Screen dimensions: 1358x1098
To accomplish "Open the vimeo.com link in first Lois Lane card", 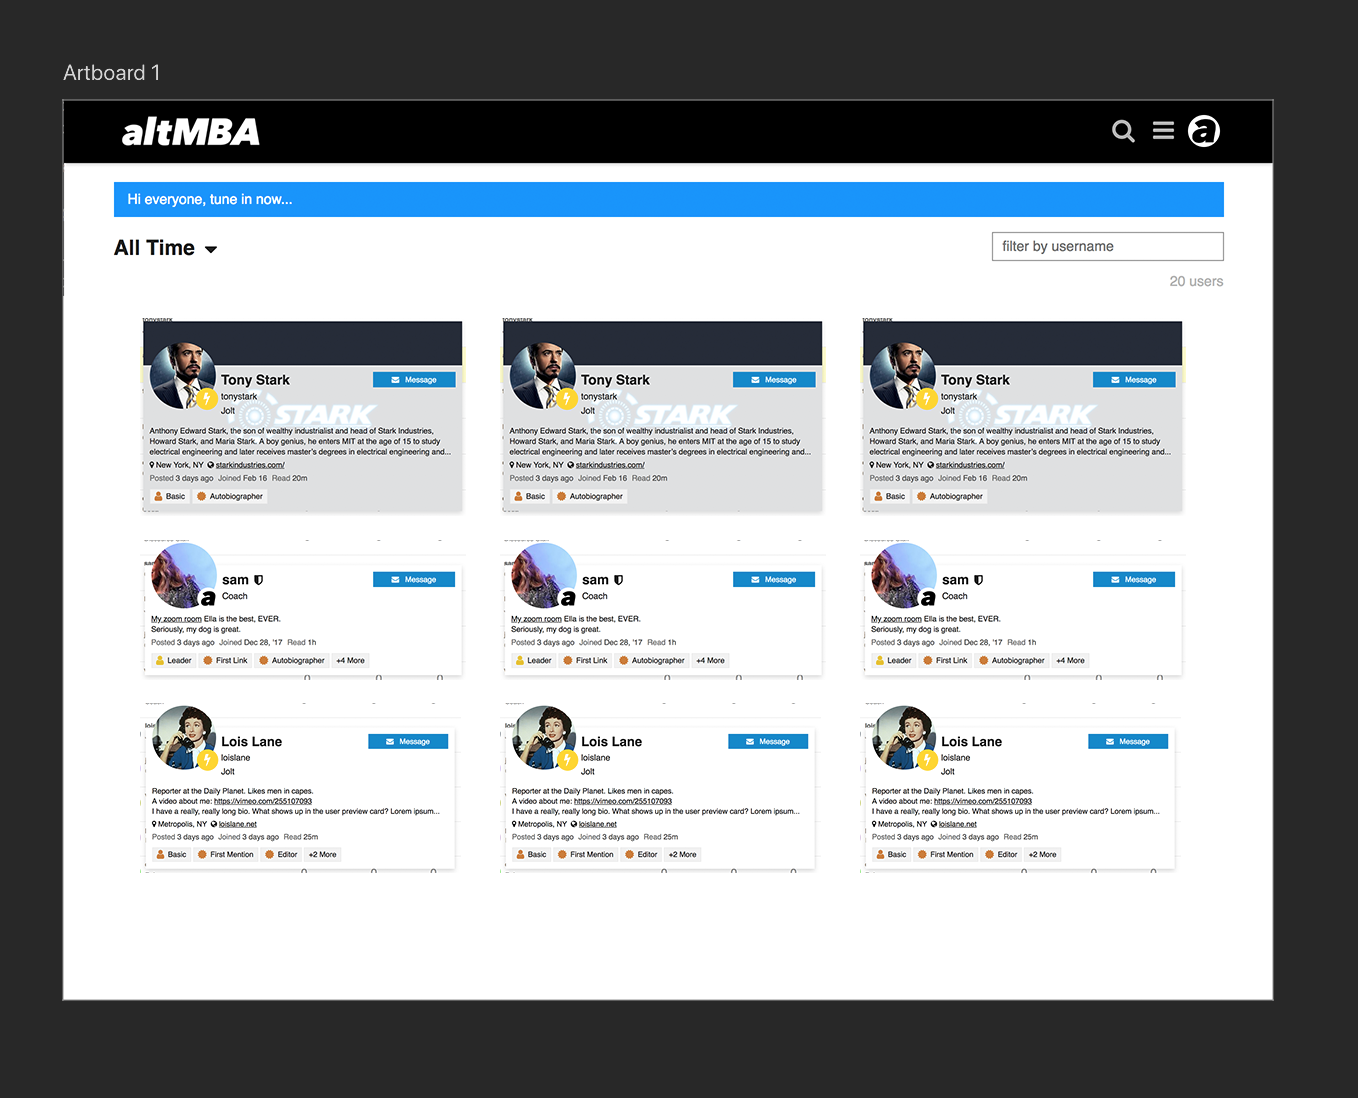I will [263, 801].
